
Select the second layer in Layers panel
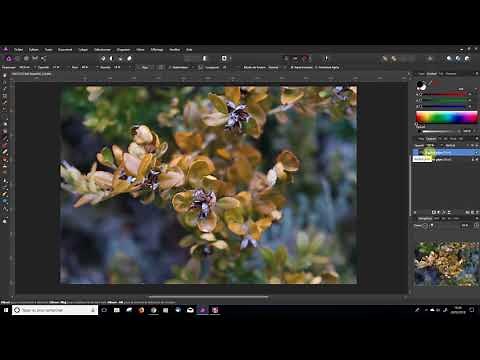(x=446, y=160)
